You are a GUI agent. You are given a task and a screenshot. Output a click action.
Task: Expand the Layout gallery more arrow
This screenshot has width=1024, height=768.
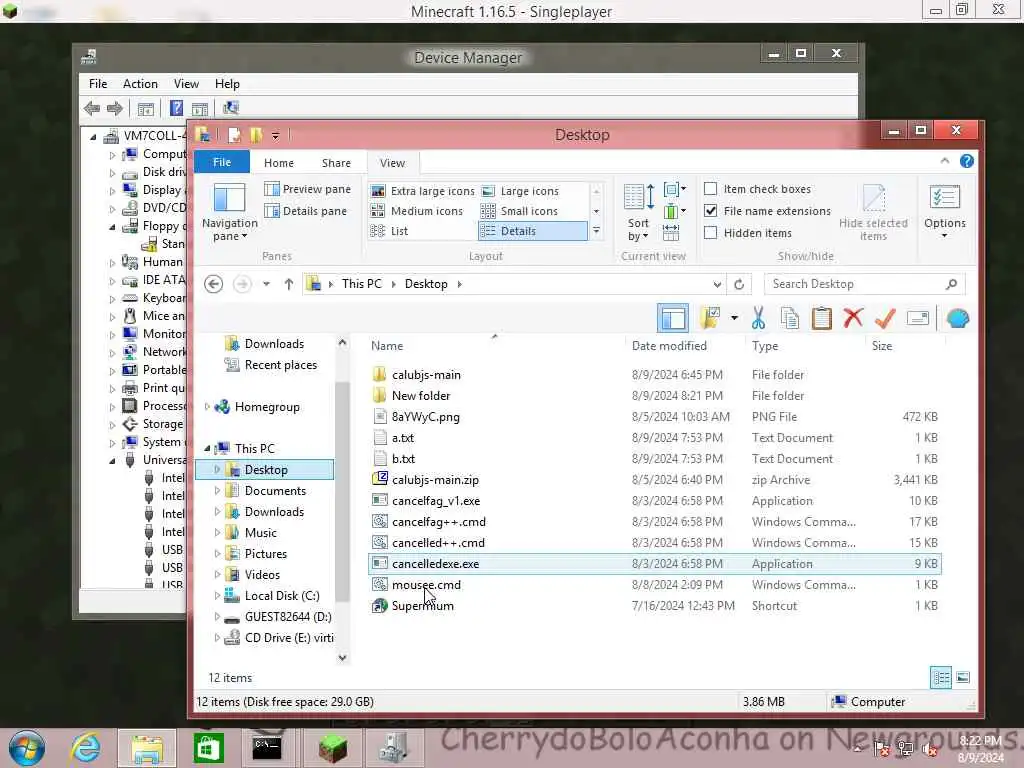click(596, 231)
